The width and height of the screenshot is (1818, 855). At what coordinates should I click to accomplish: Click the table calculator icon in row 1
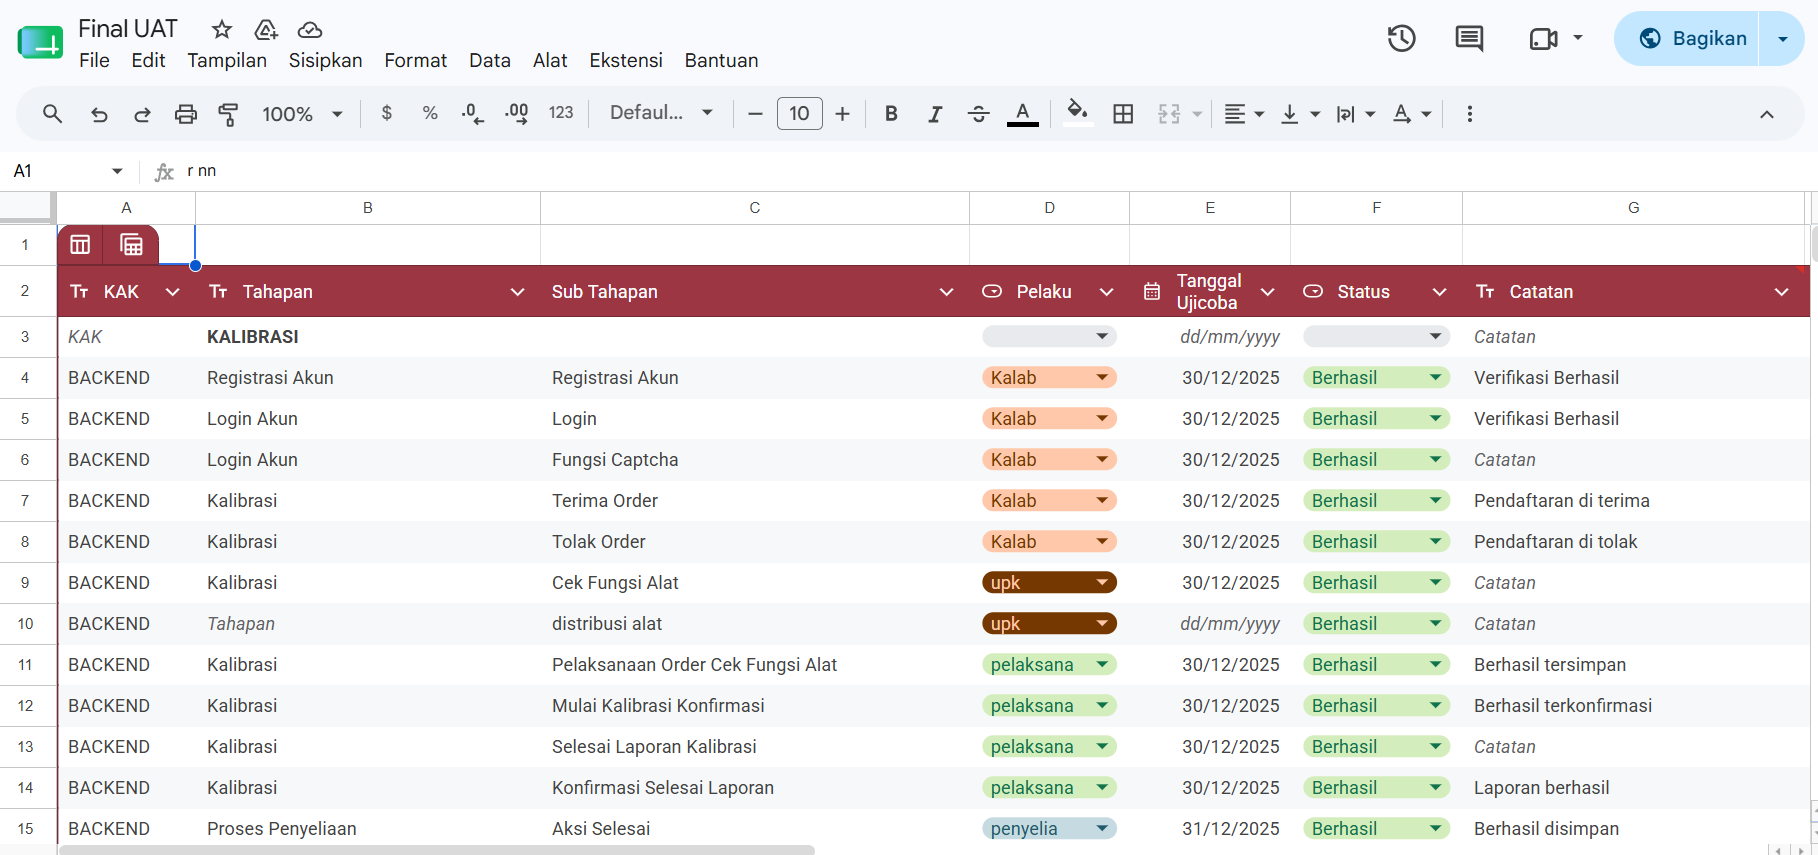tap(131, 244)
